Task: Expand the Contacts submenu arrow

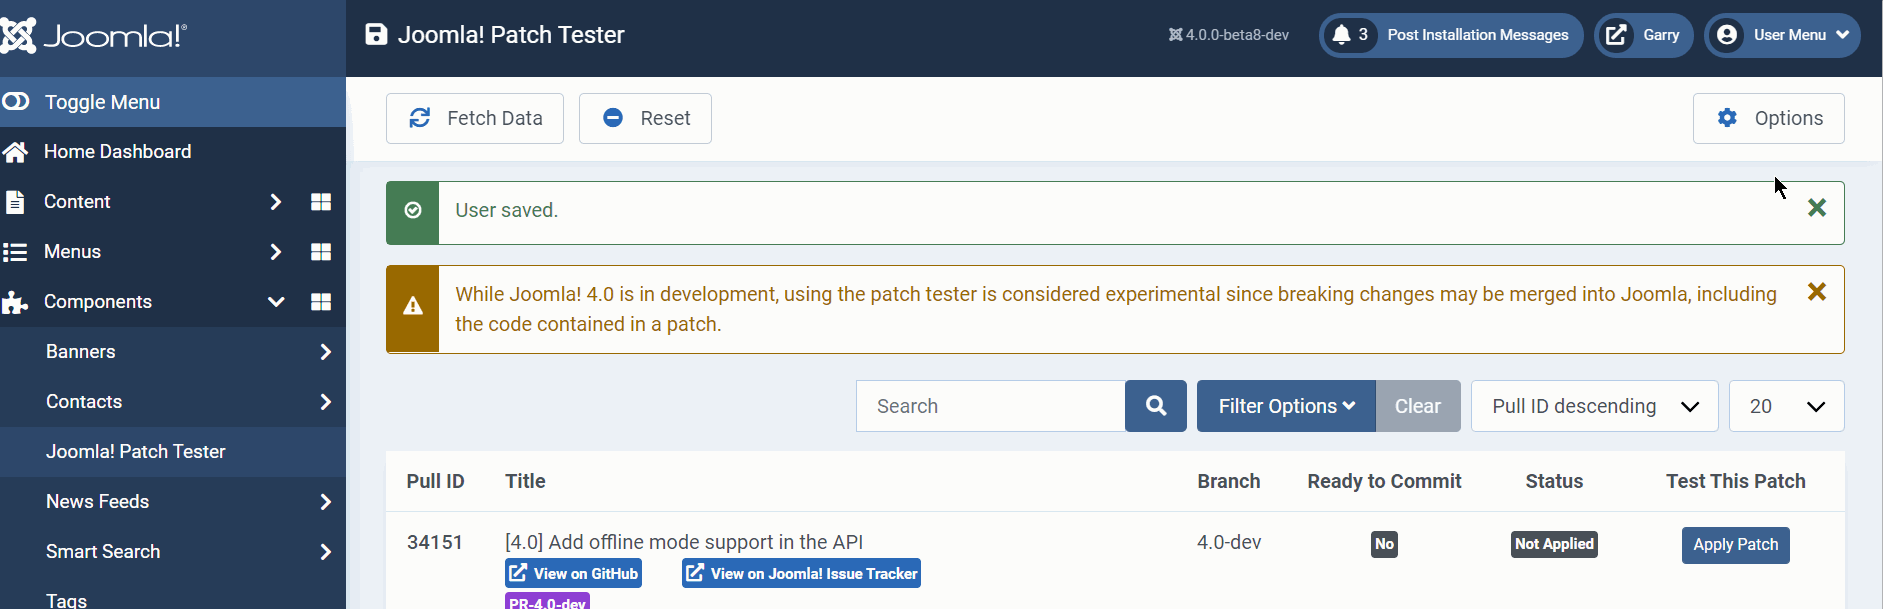Action: click(x=325, y=402)
